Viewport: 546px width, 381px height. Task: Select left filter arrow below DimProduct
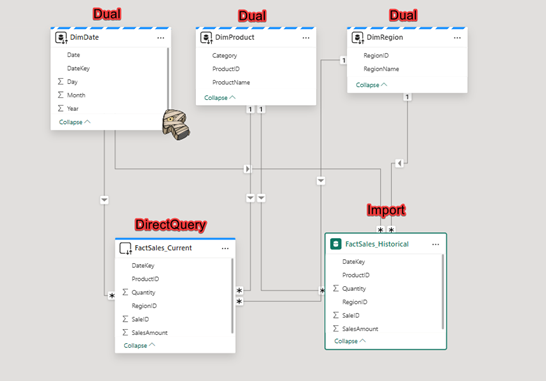(250, 198)
